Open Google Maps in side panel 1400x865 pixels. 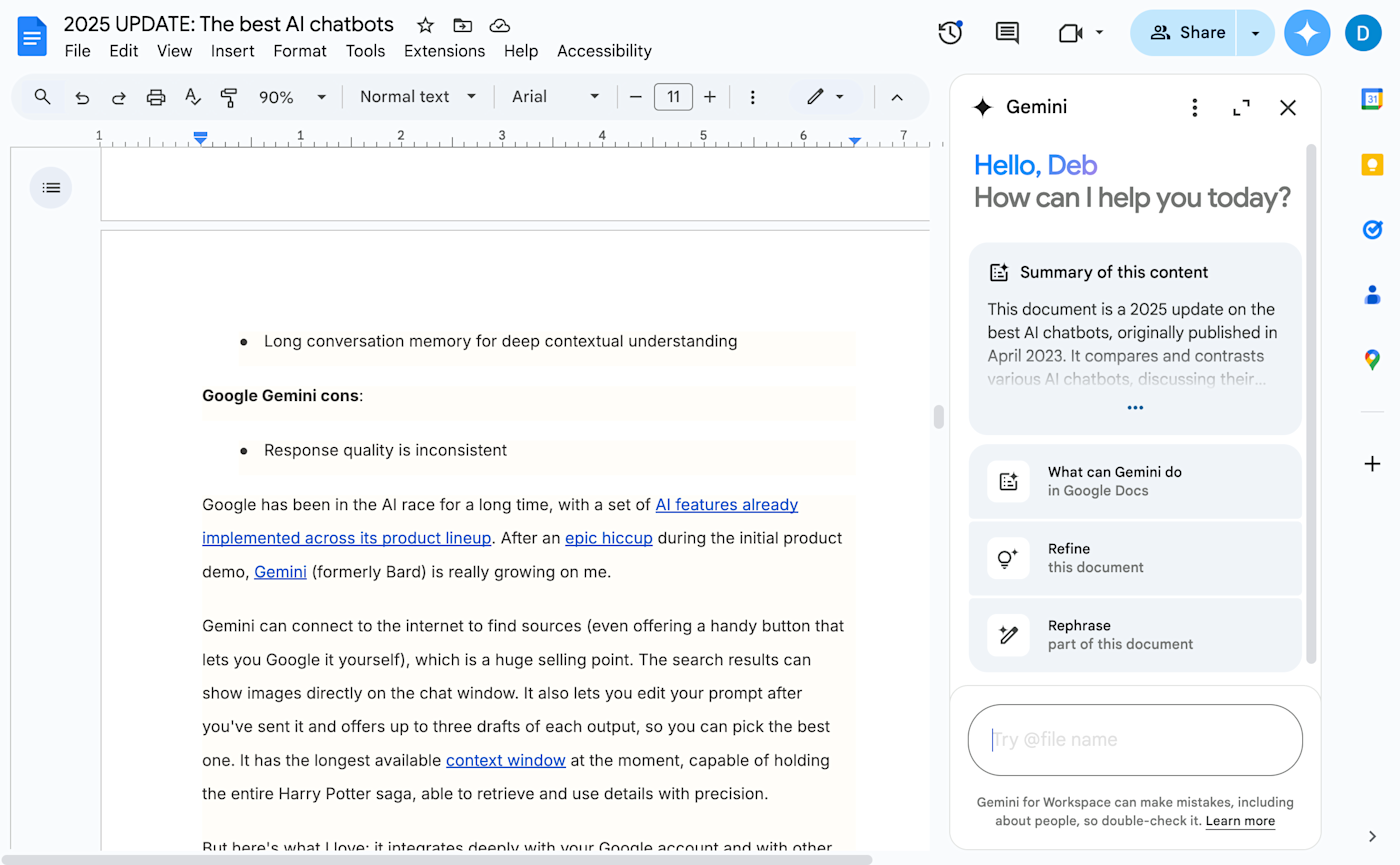pos(1372,360)
